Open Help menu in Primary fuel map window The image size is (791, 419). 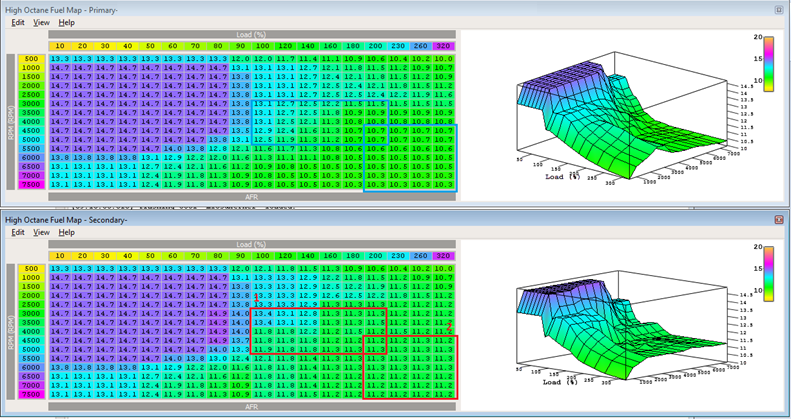tap(66, 22)
